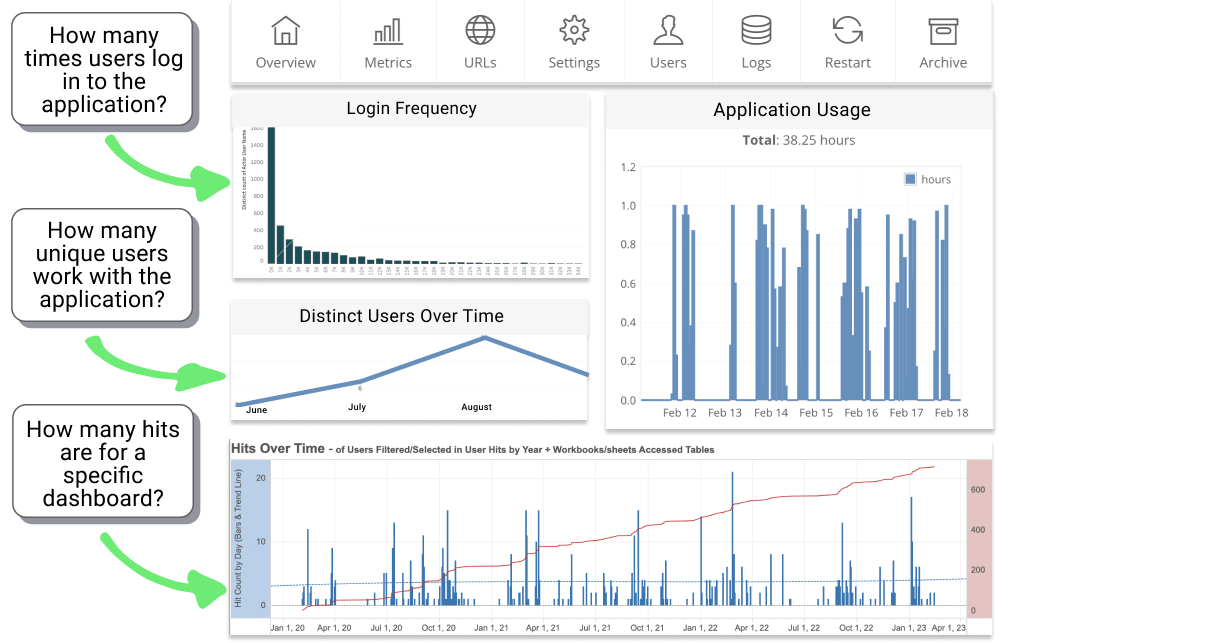Open the Metrics bar chart icon

click(388, 30)
